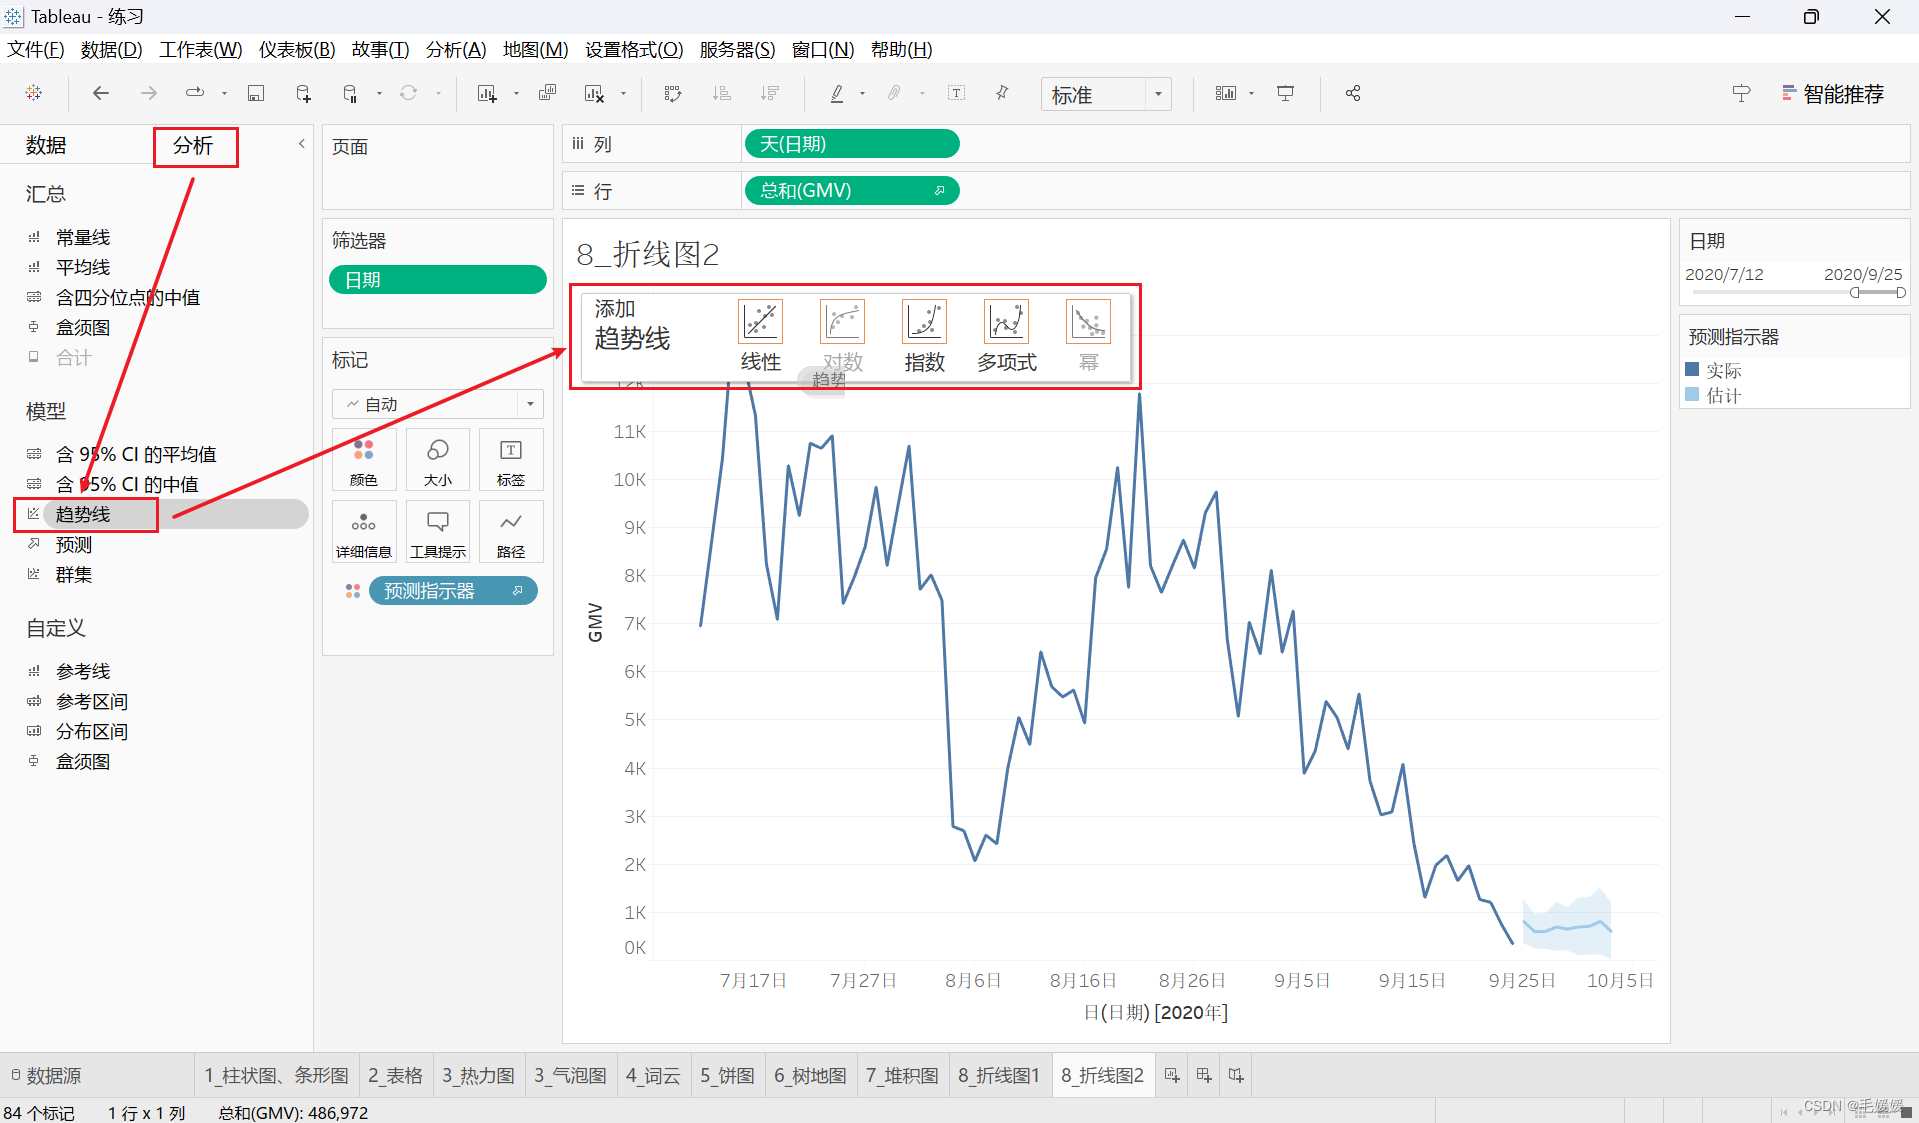Collapse the side pane with the arrow

301,144
